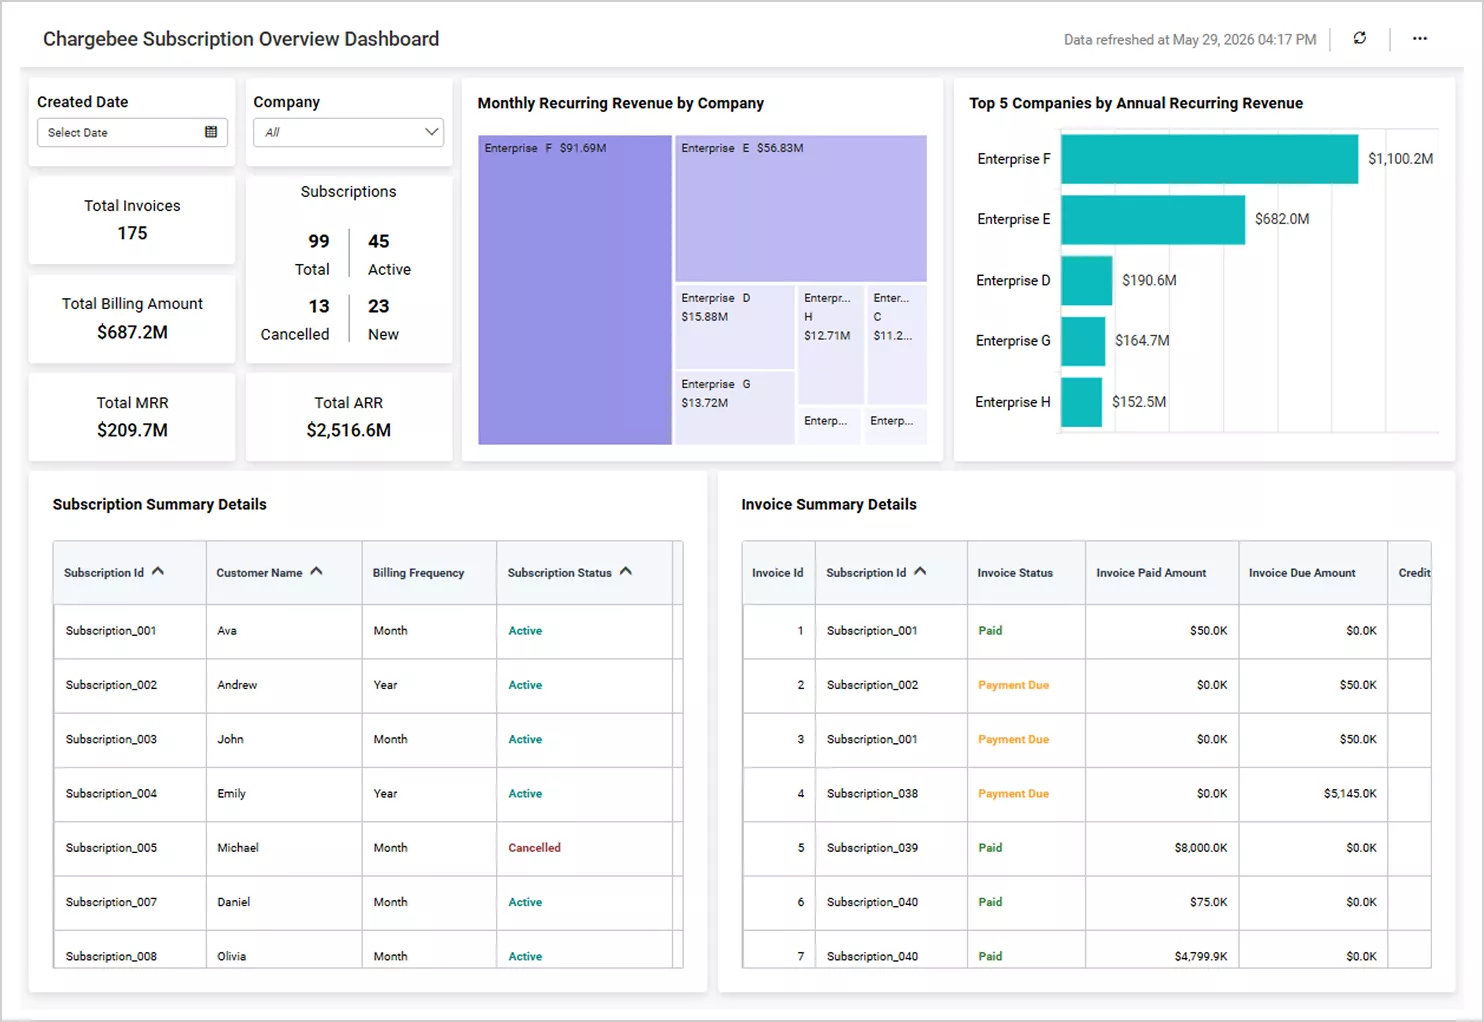Image resolution: width=1484 pixels, height=1022 pixels.
Task: Click the Invoice Due Amount column header
Action: coord(1313,573)
